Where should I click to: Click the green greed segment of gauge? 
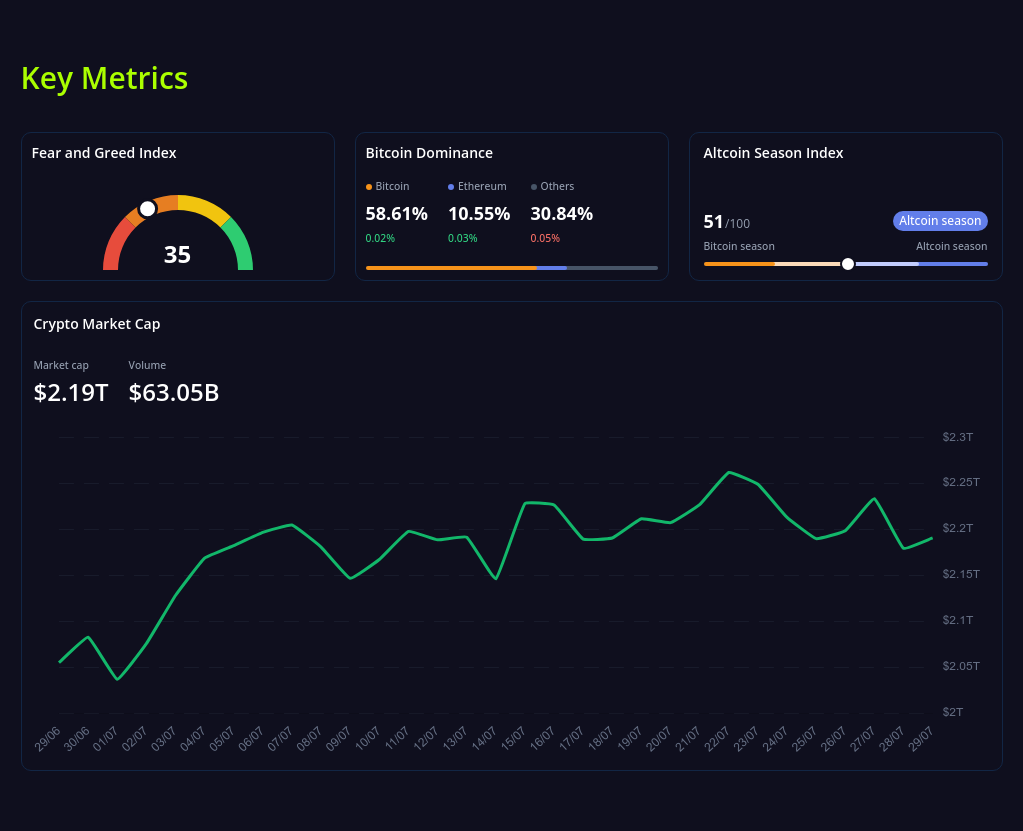[x=240, y=245]
